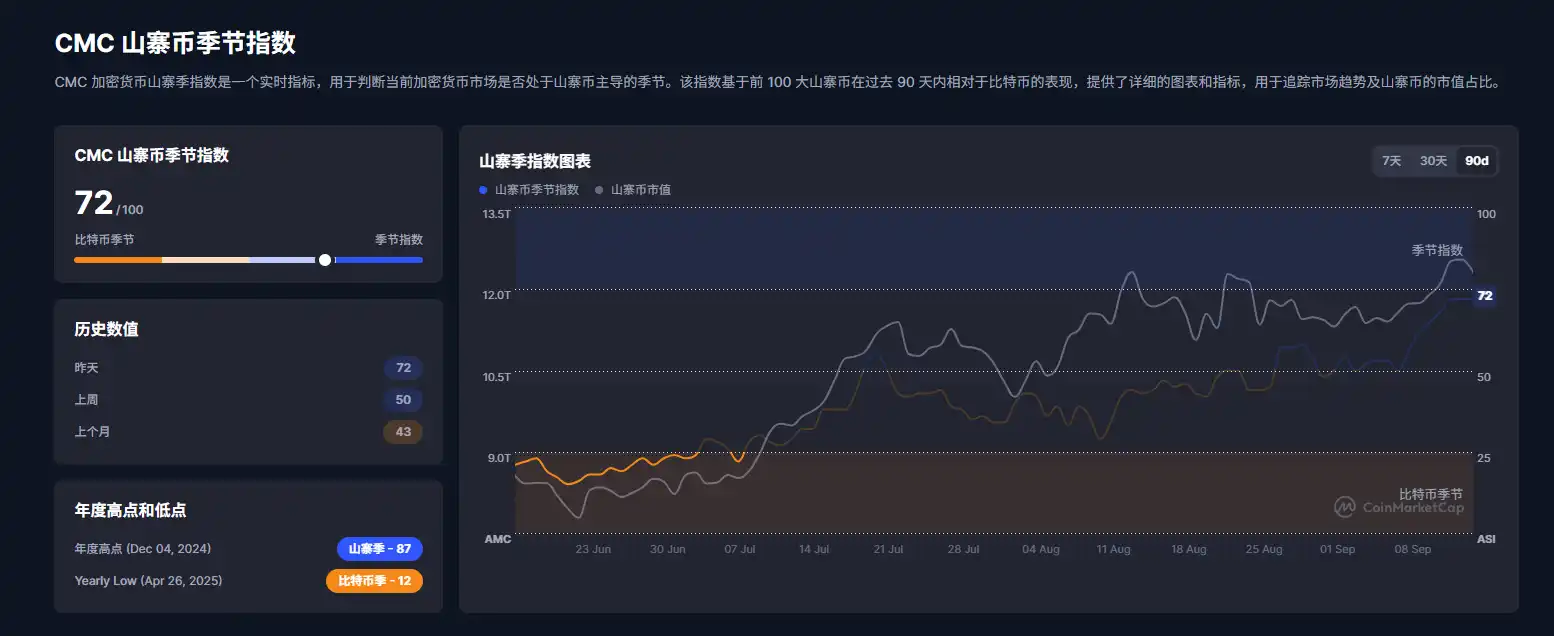Click the 山寨季指数图表 chart title
The image size is (1554, 636).
[x=535, y=161]
